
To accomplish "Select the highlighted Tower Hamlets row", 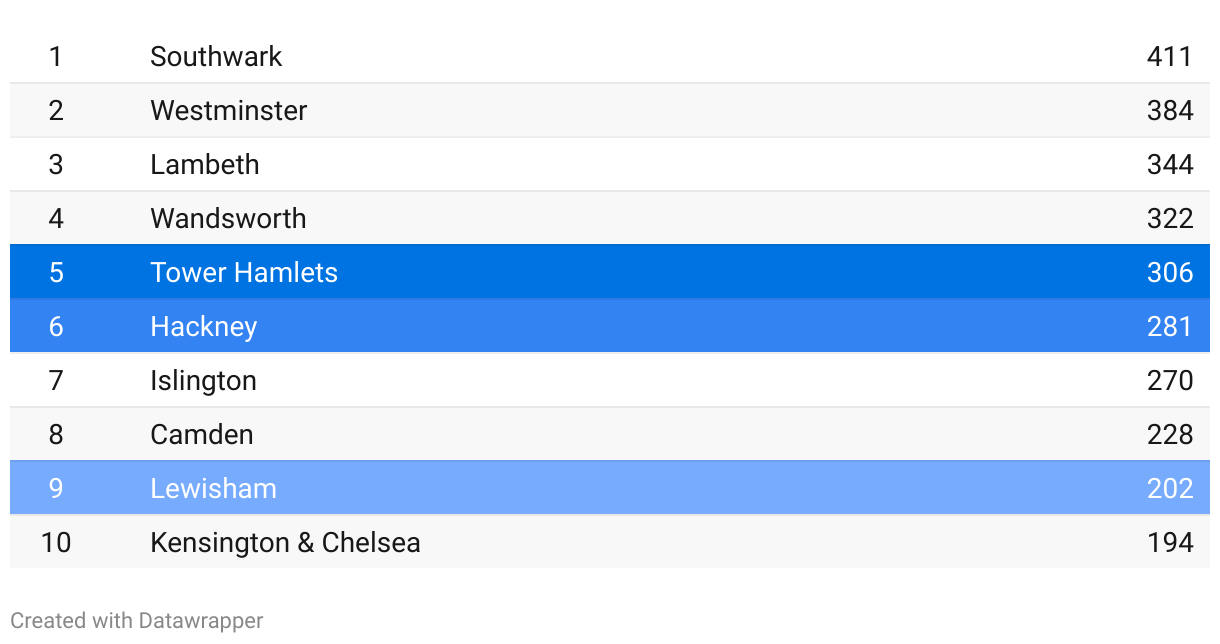I will (244, 273).
